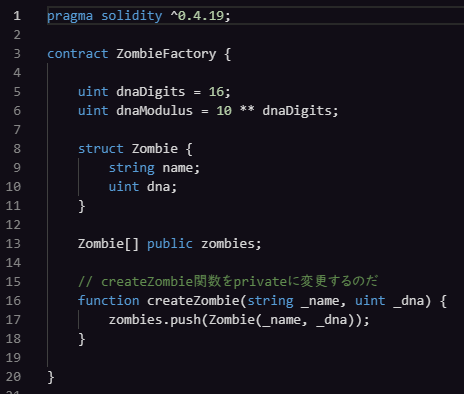This screenshot has width=464, height=394.
Task: Click line number 3 in the gutter
Action: 17,54
